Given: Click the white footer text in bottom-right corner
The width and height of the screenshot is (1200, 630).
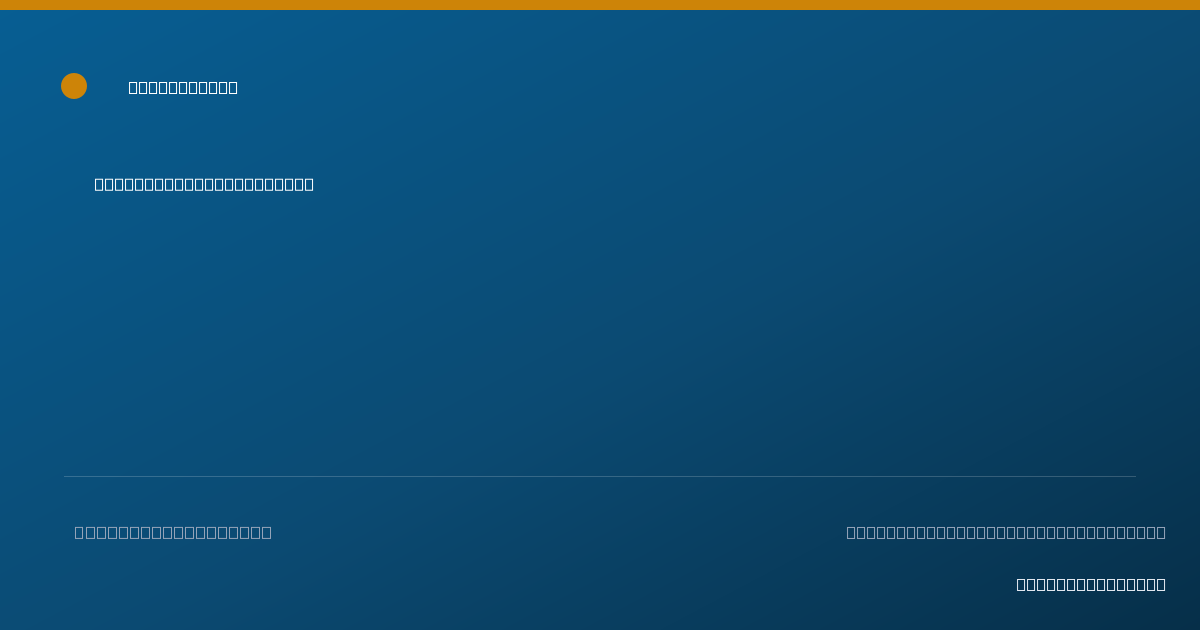Looking at the screenshot, I should click(1091, 584).
